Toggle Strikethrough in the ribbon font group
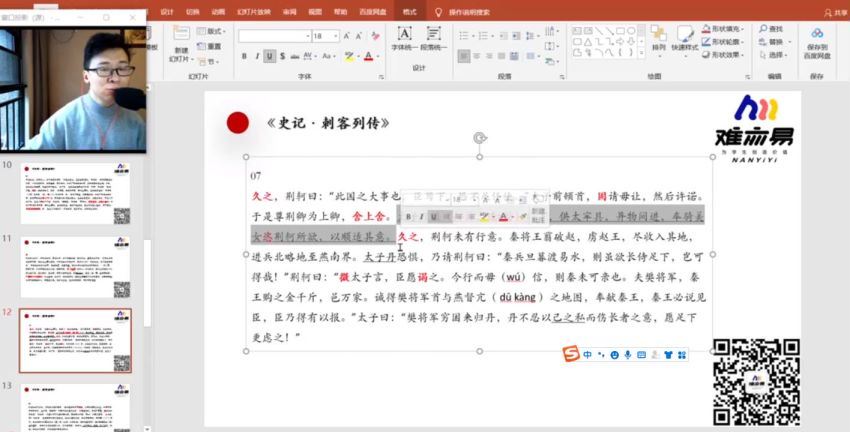The image size is (850, 432). coord(295,56)
